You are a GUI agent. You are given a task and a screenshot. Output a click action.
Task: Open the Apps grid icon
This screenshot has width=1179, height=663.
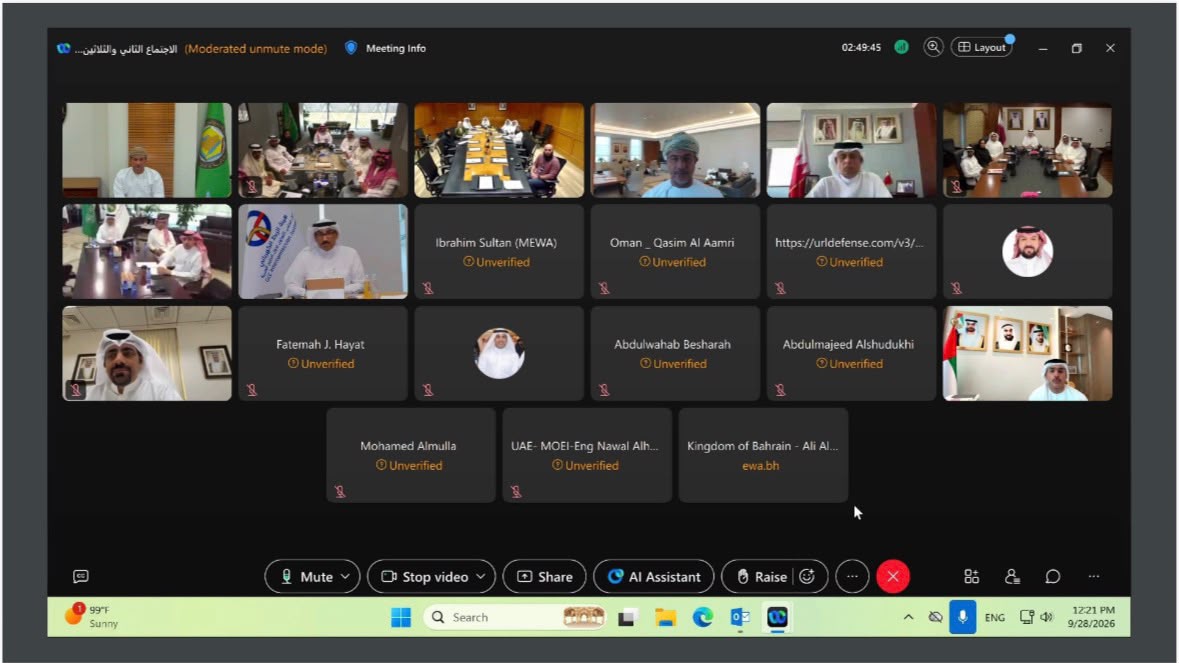tap(971, 577)
